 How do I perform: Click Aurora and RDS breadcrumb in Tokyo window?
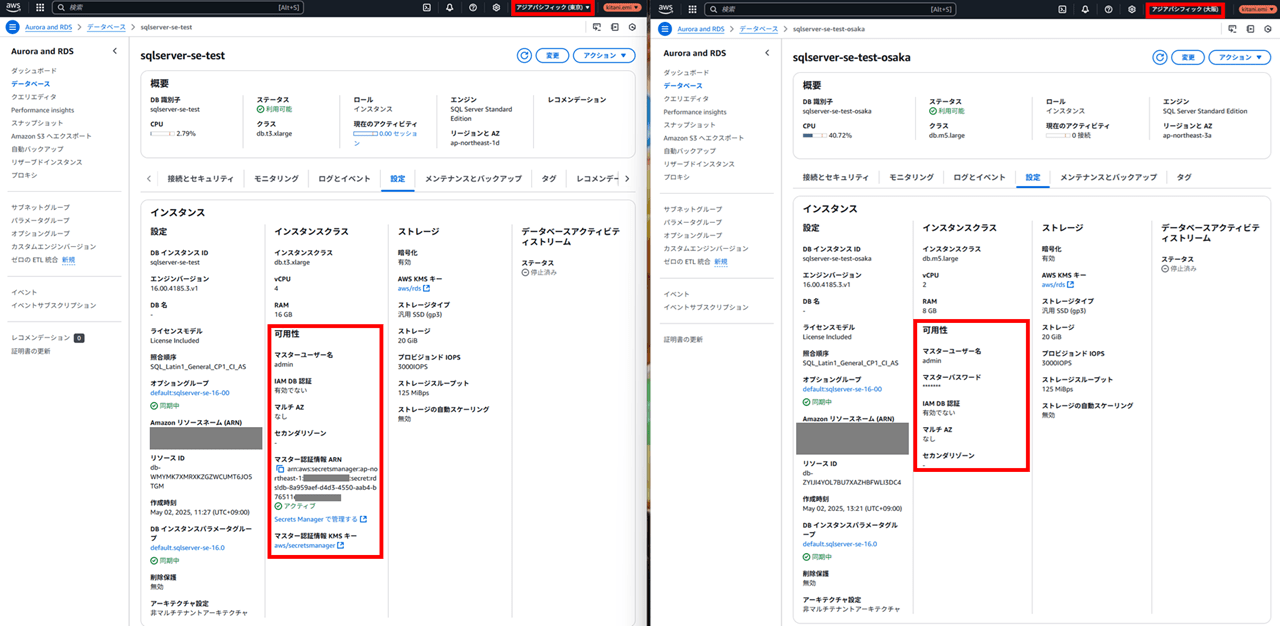tap(50, 29)
